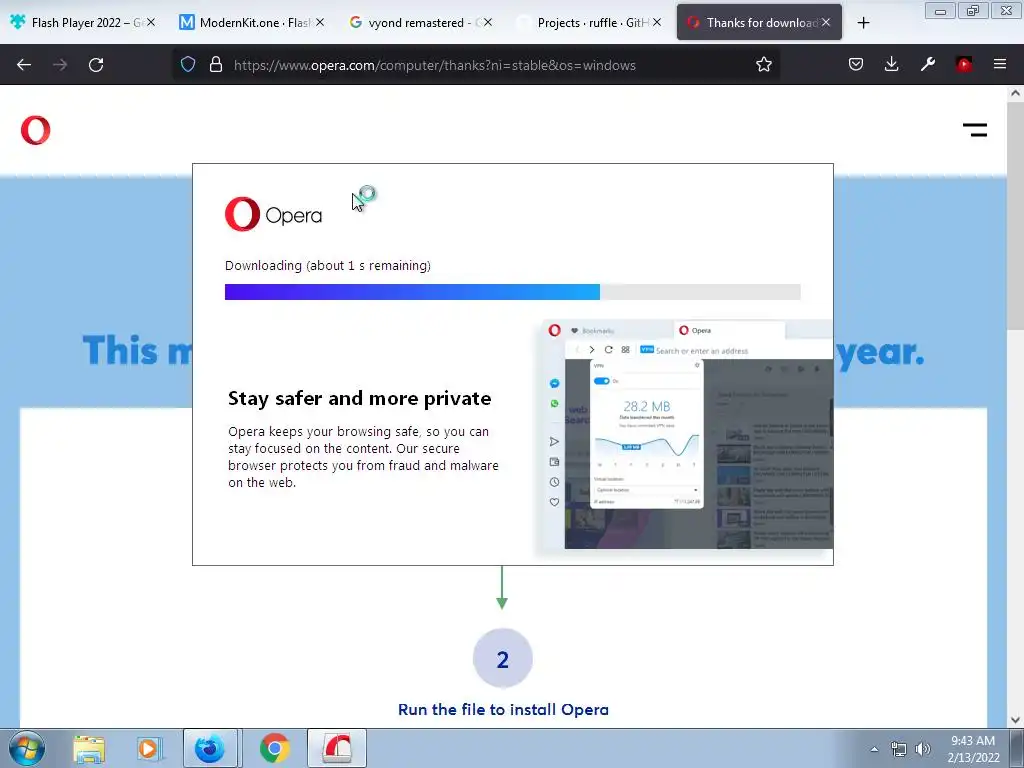Viewport: 1024px width, 768px height.
Task: Close the ModernKit.one tab
Action: click(x=320, y=23)
